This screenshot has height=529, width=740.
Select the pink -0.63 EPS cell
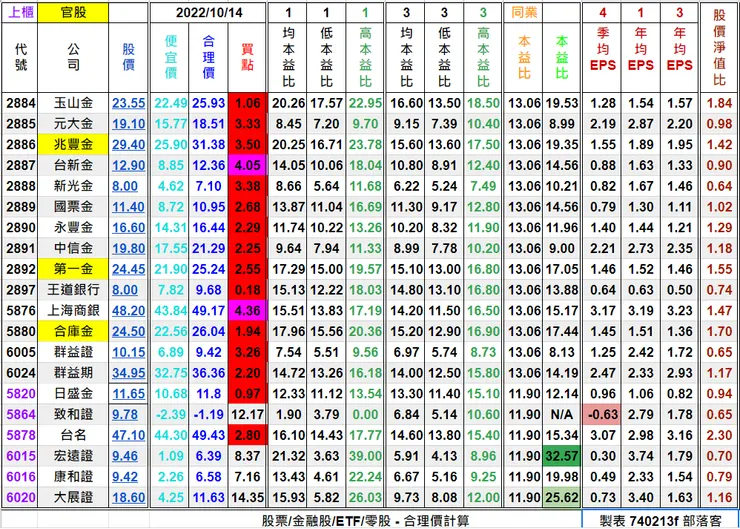coord(603,414)
